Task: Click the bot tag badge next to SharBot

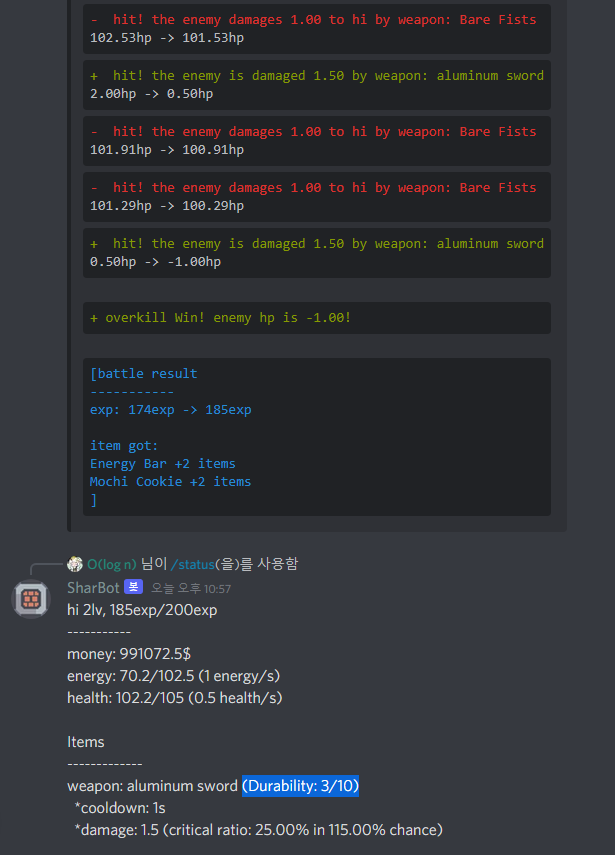Action: (x=134, y=587)
